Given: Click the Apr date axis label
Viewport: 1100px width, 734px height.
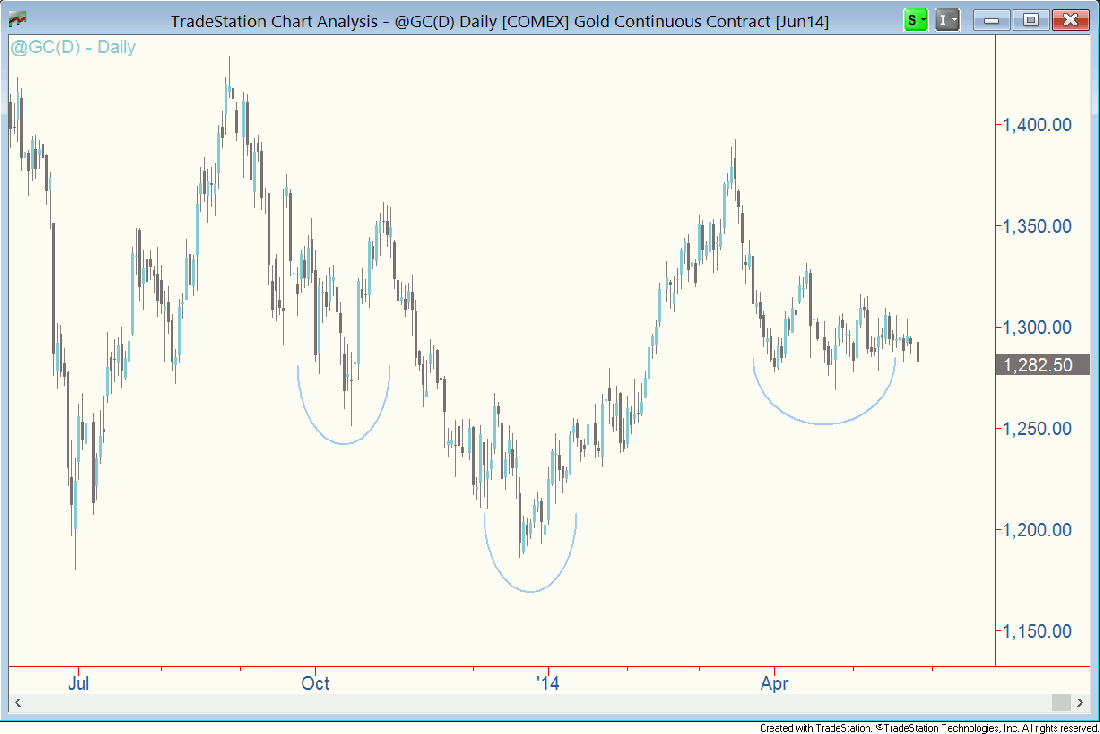Looking at the screenshot, I should point(775,684).
